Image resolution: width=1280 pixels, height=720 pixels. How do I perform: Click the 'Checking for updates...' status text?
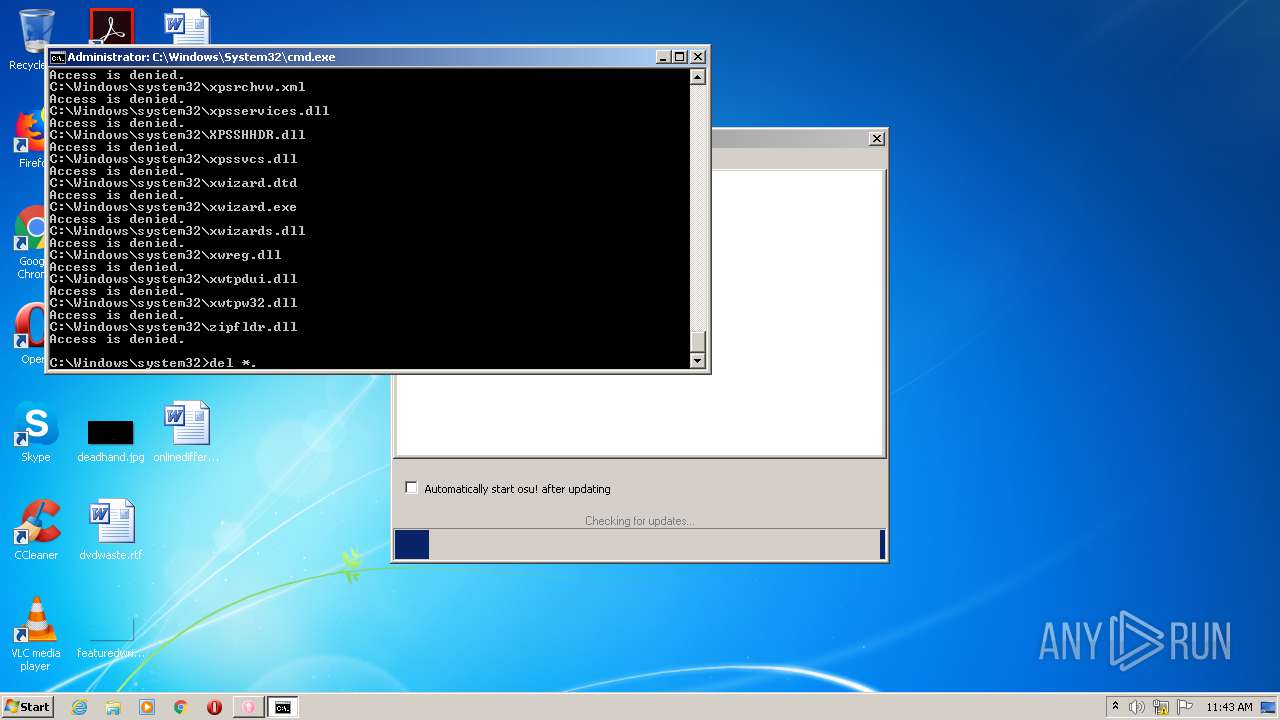(x=639, y=521)
